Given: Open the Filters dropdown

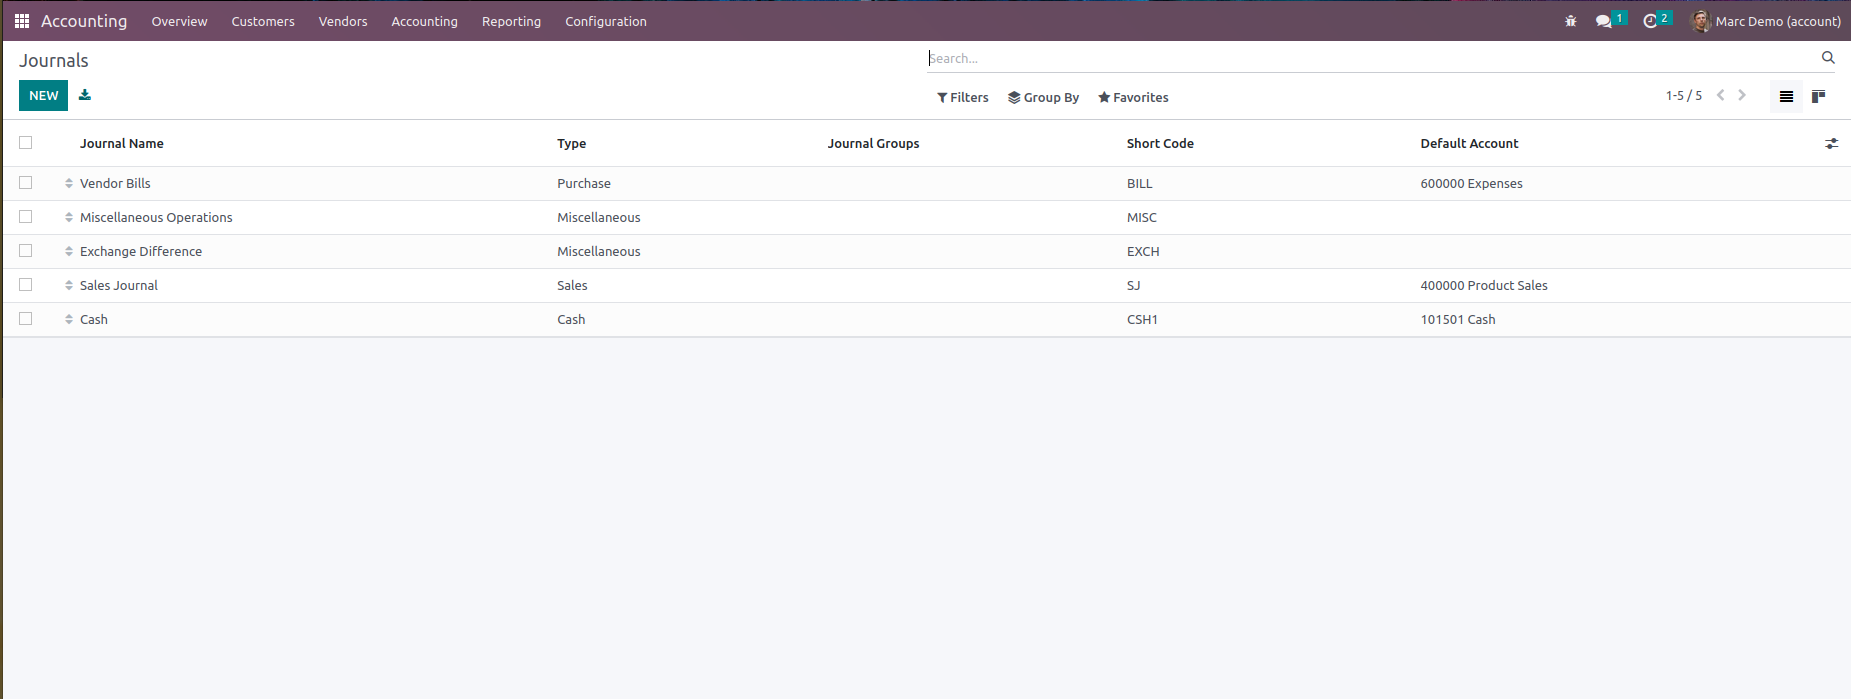Looking at the screenshot, I should [x=963, y=98].
